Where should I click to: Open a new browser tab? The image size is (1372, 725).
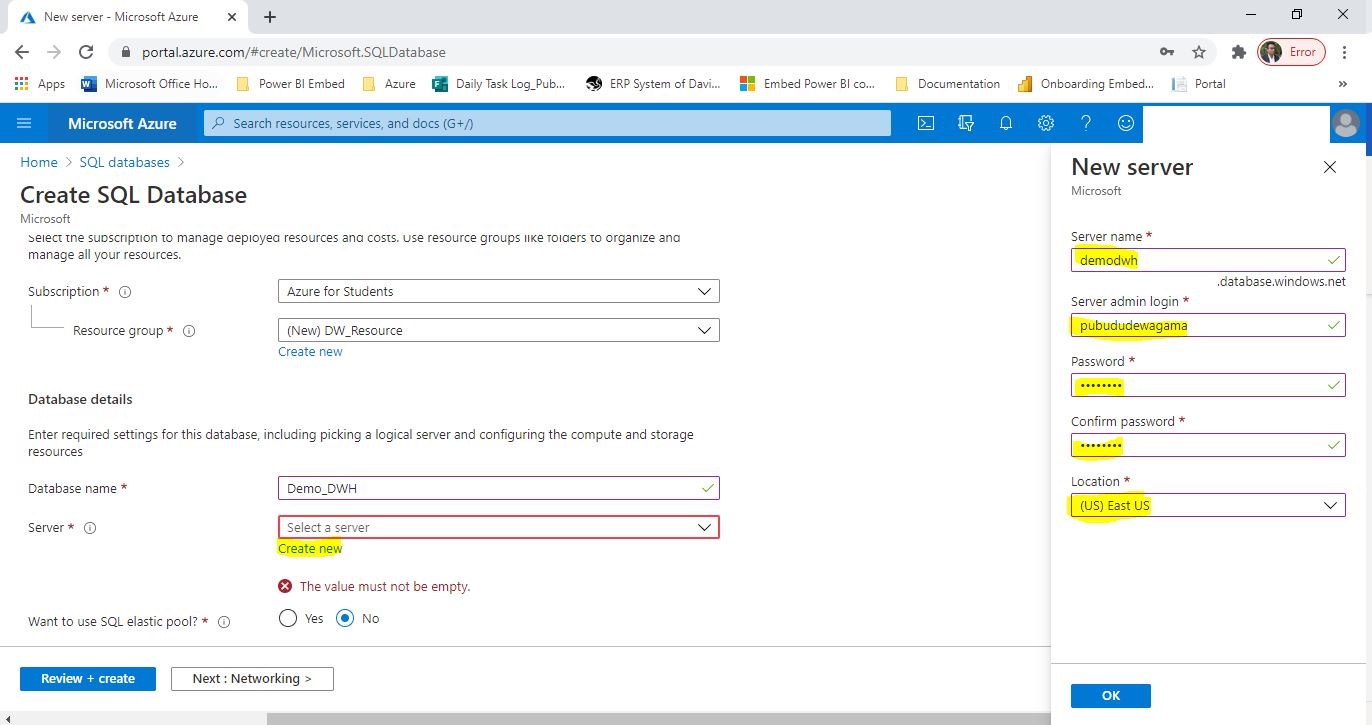coord(270,17)
